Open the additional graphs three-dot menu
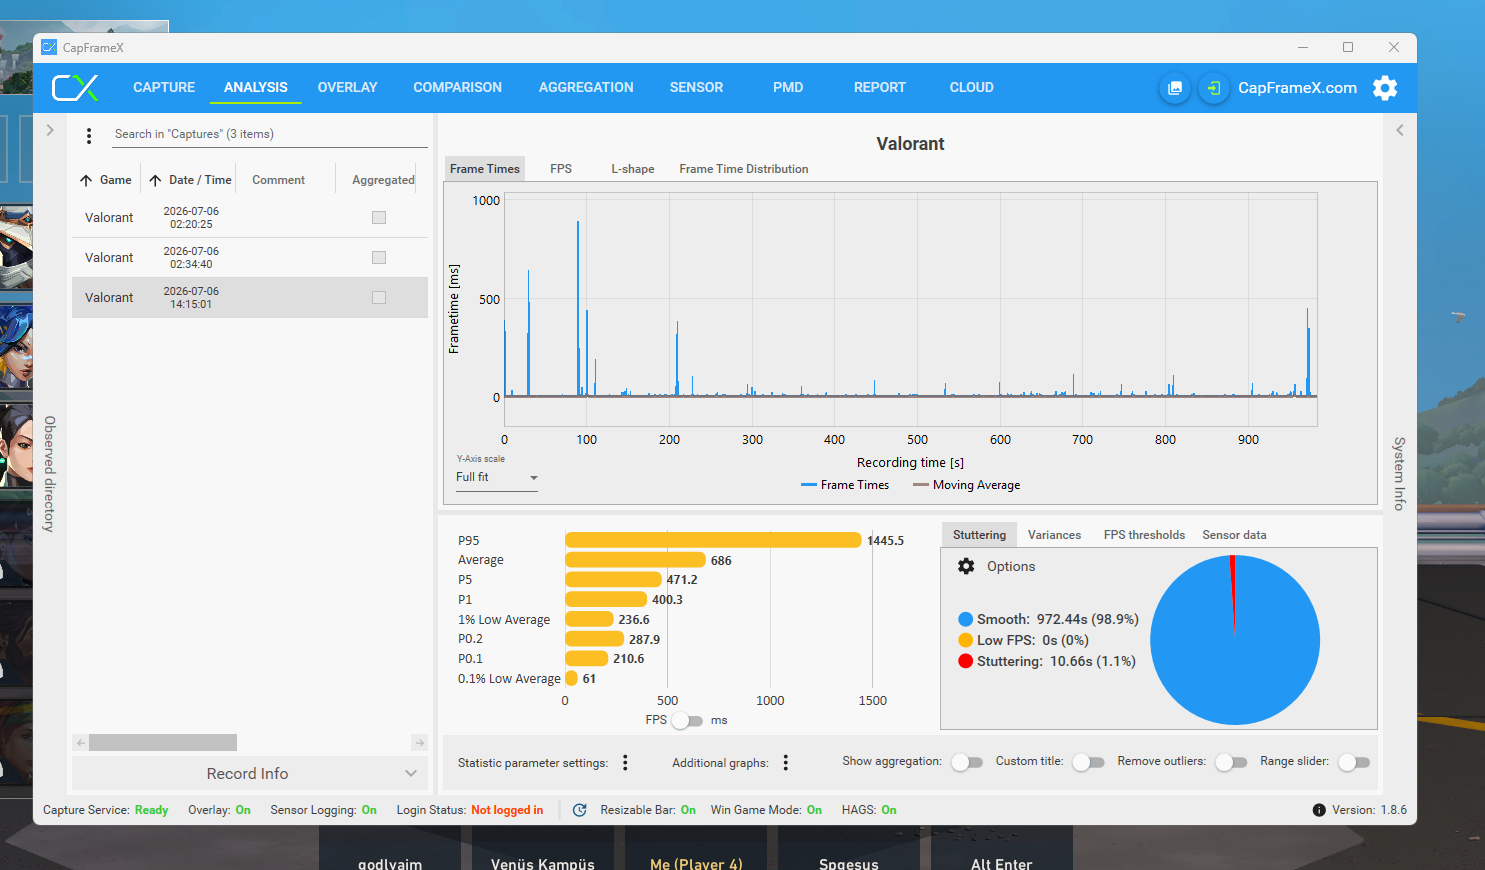Screen dimensions: 1485x870 pos(786,763)
